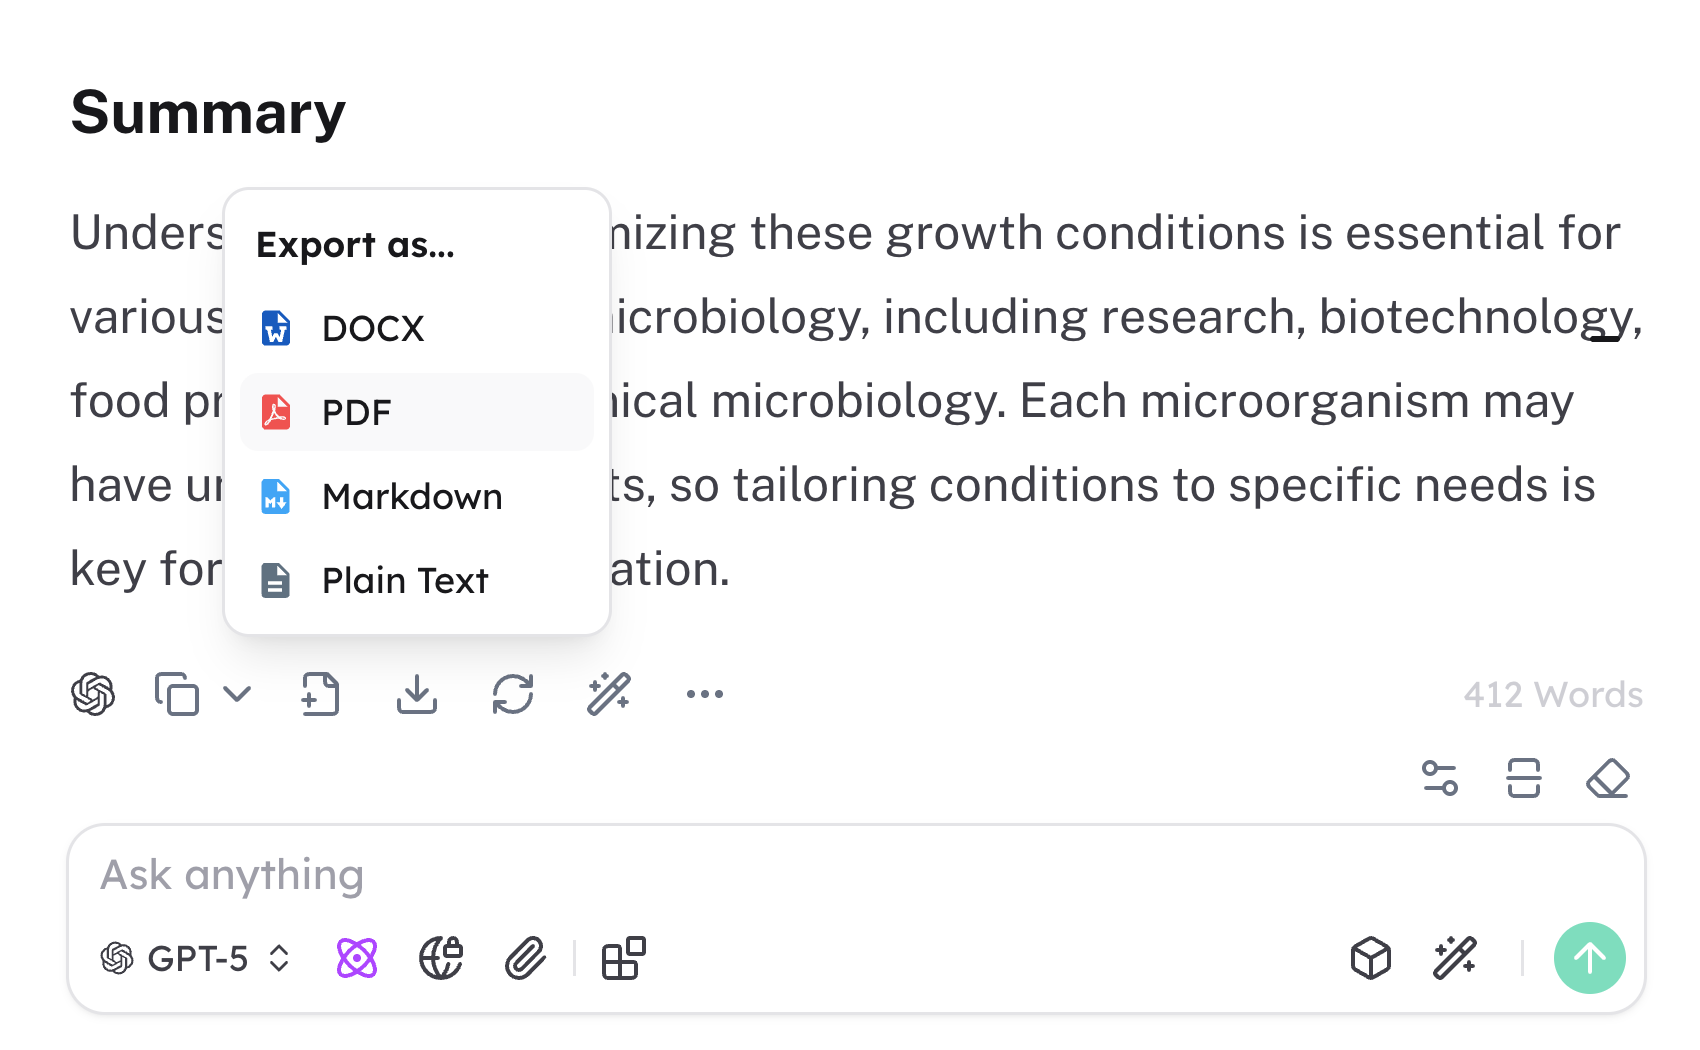The image size is (1700, 1050).
Task: Click the add to note icon
Action: point(320,694)
